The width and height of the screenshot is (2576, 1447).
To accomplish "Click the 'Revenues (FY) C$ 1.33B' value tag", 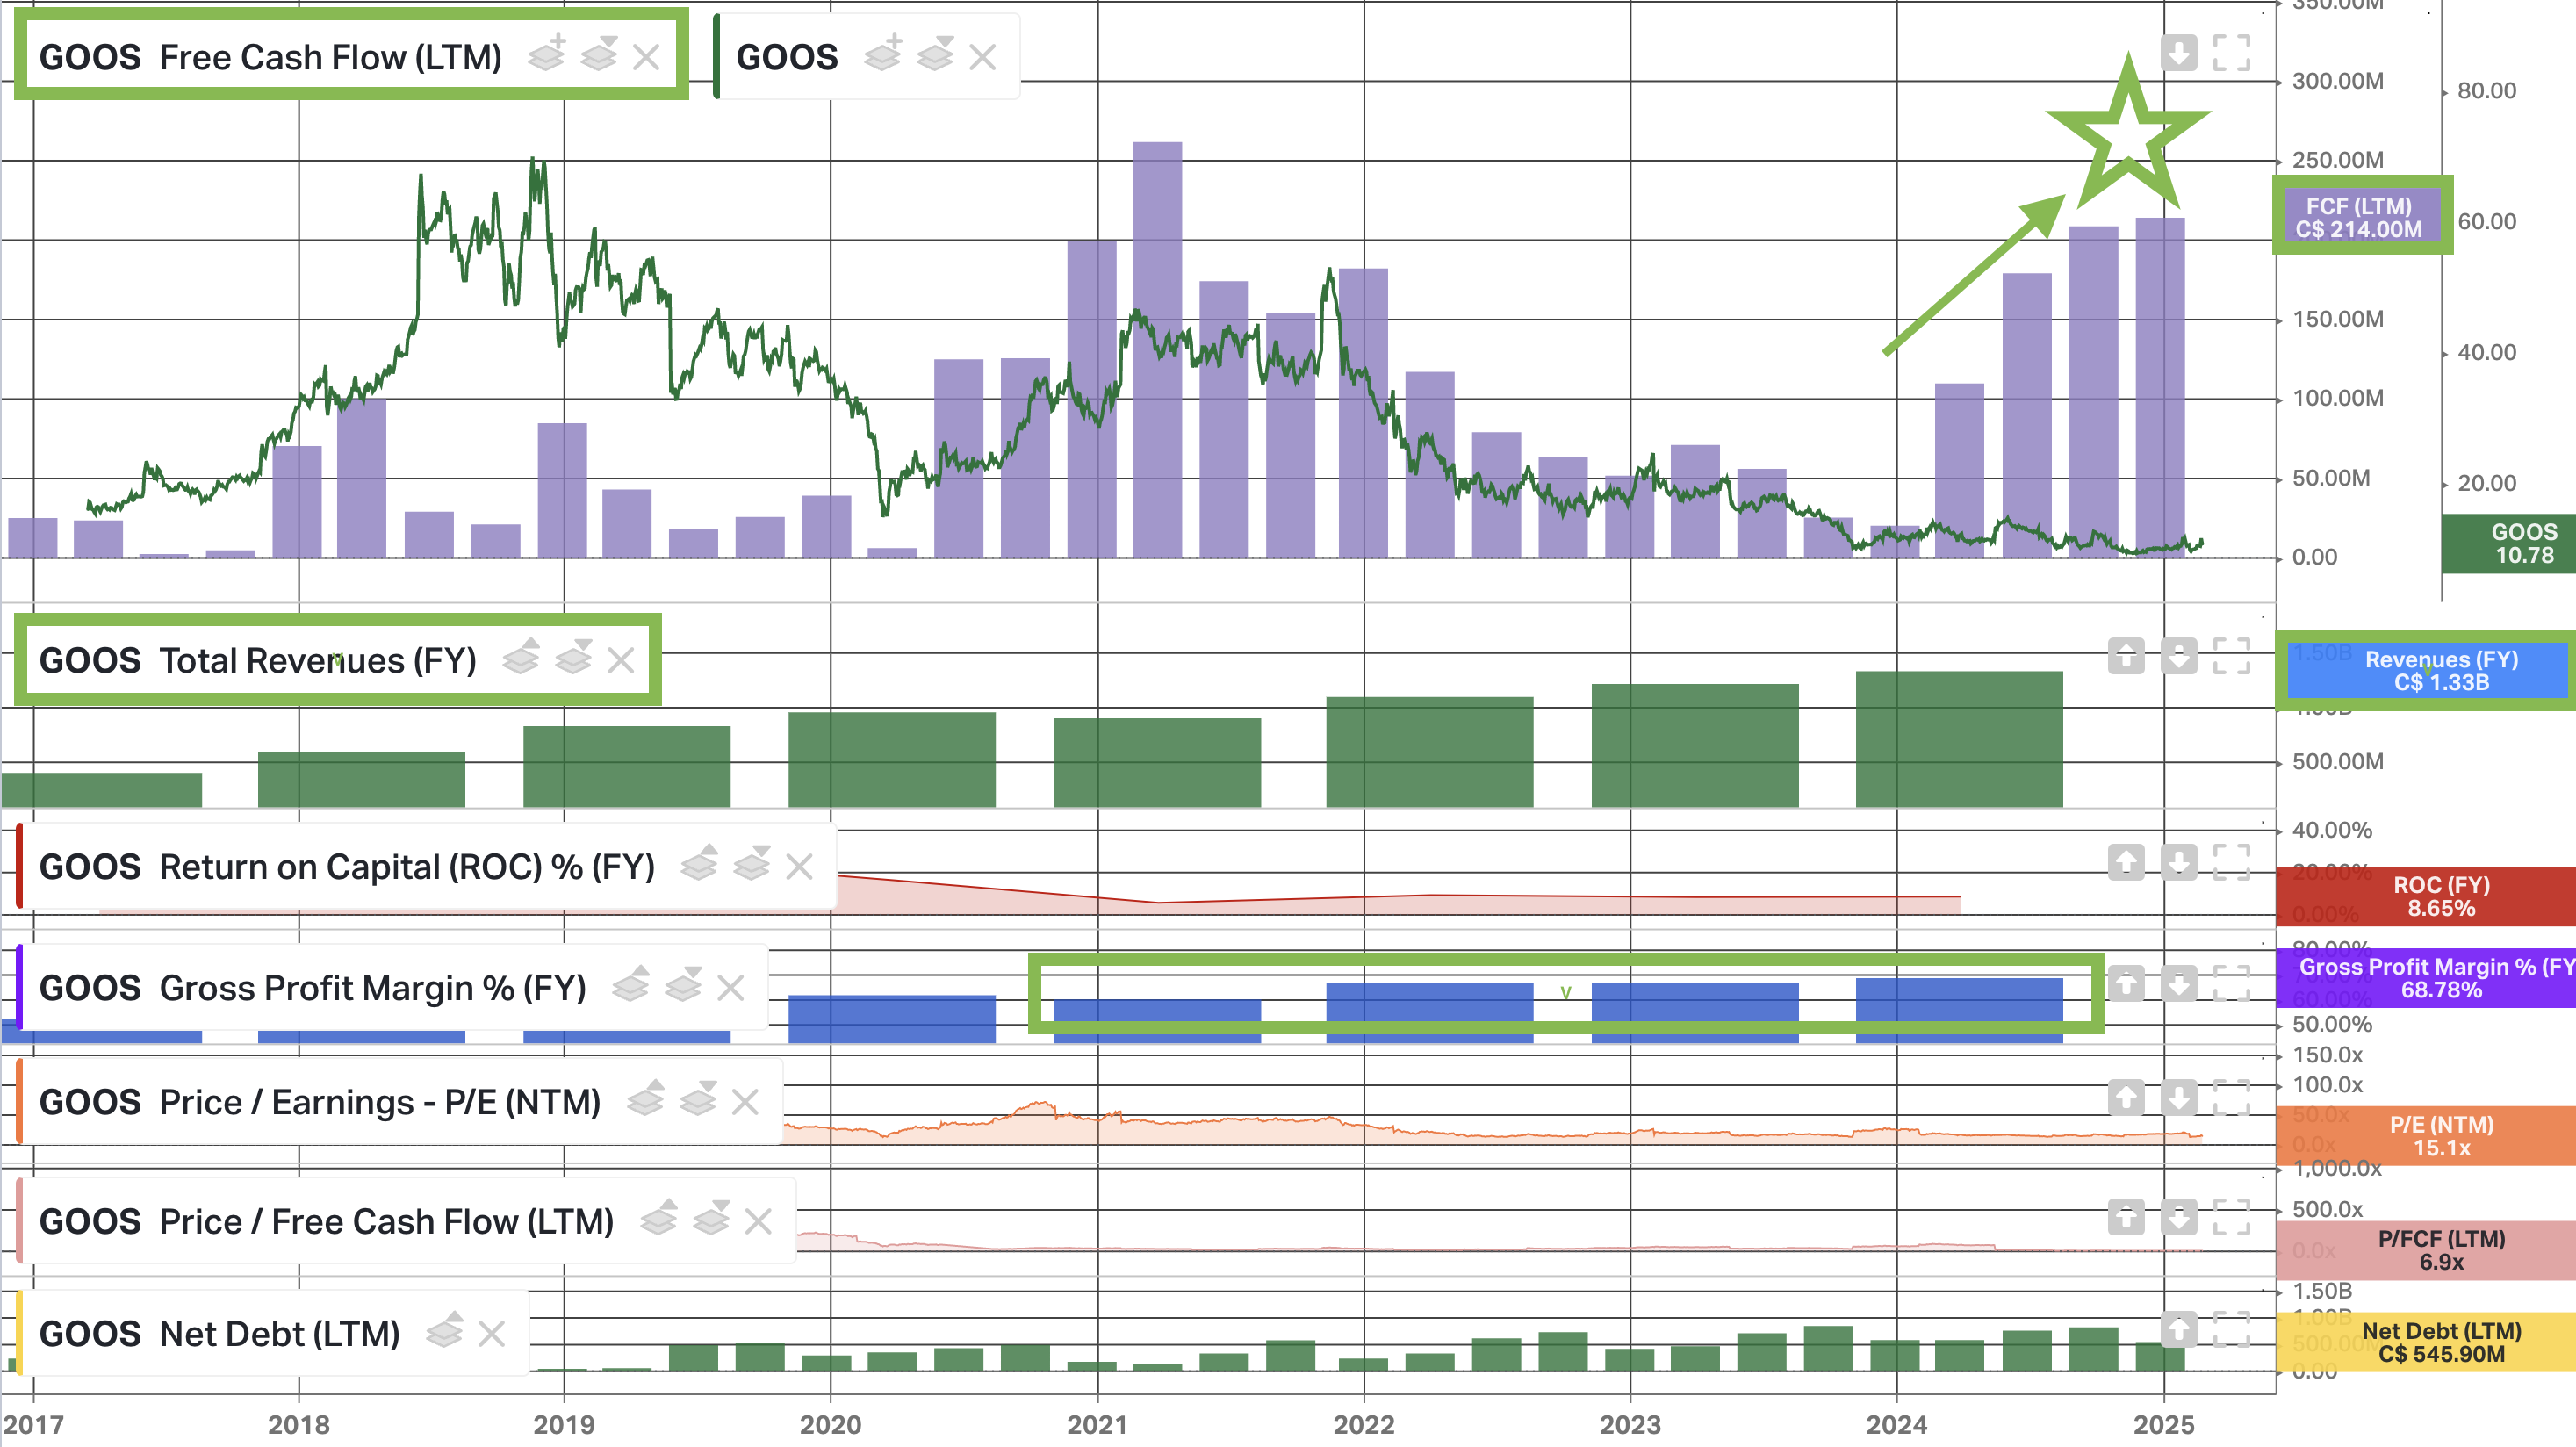I will [2429, 670].
